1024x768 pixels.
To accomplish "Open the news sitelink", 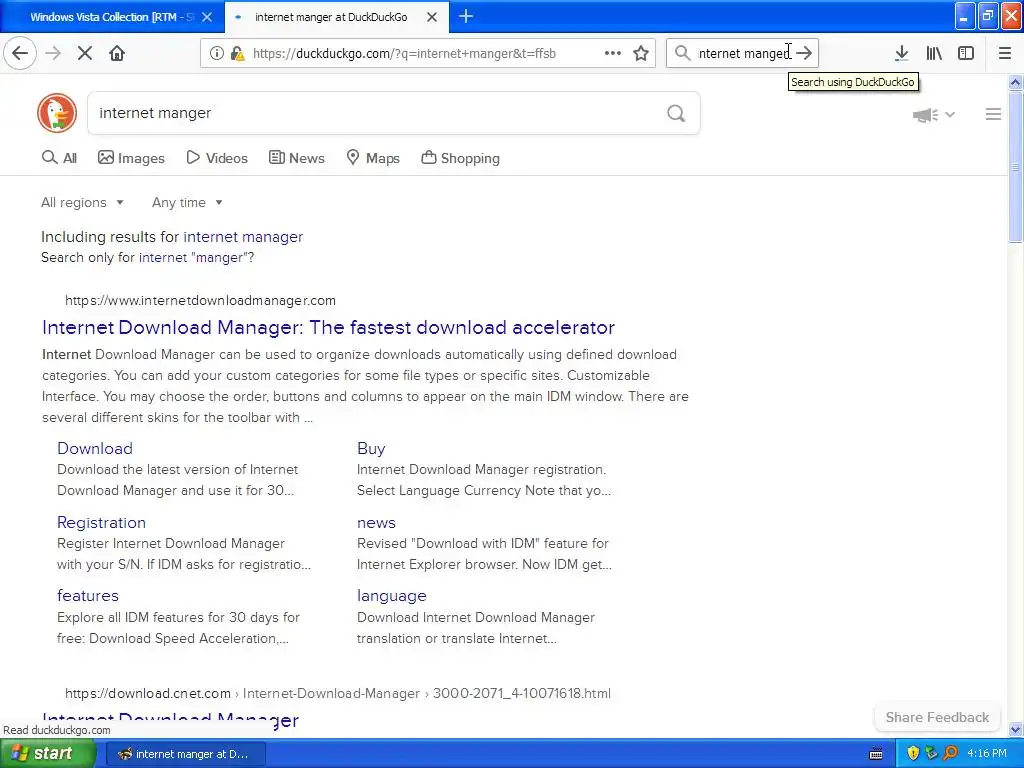I will (x=376, y=522).
